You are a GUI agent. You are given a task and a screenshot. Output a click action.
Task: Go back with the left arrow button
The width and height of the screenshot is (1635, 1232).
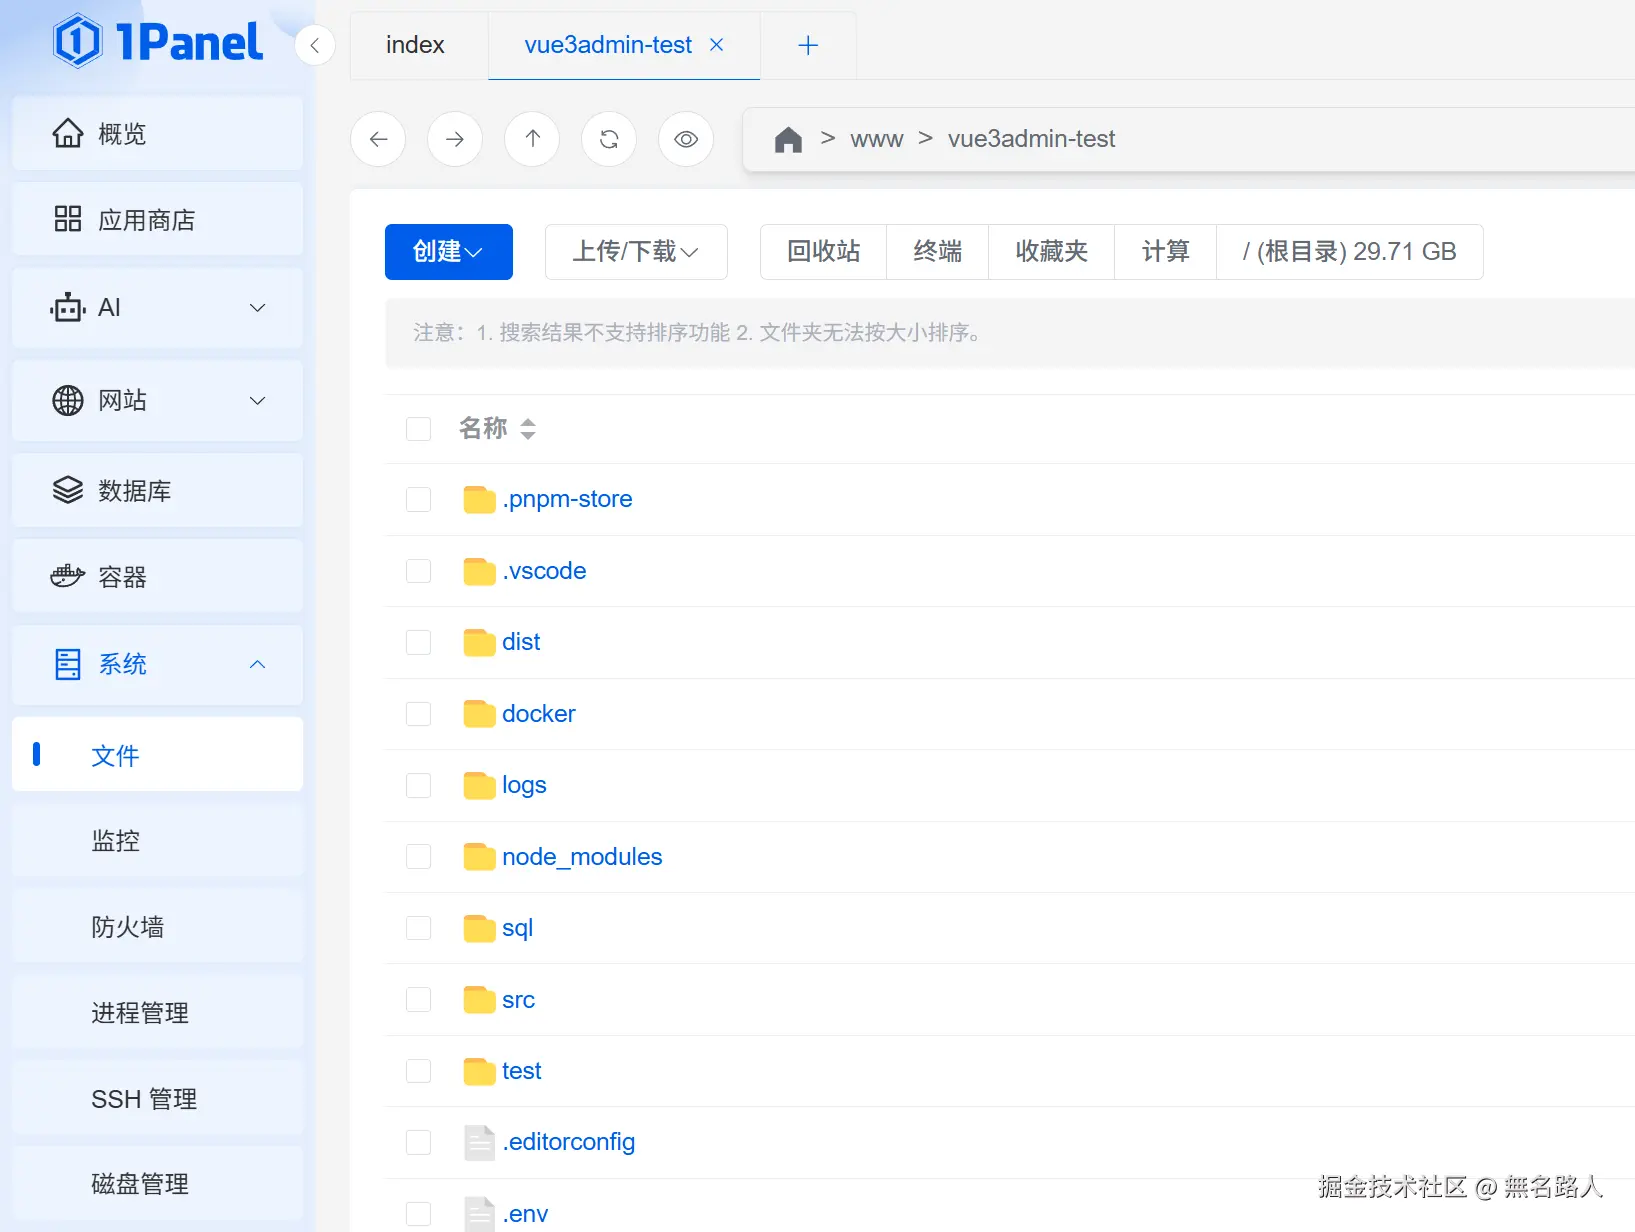point(378,139)
